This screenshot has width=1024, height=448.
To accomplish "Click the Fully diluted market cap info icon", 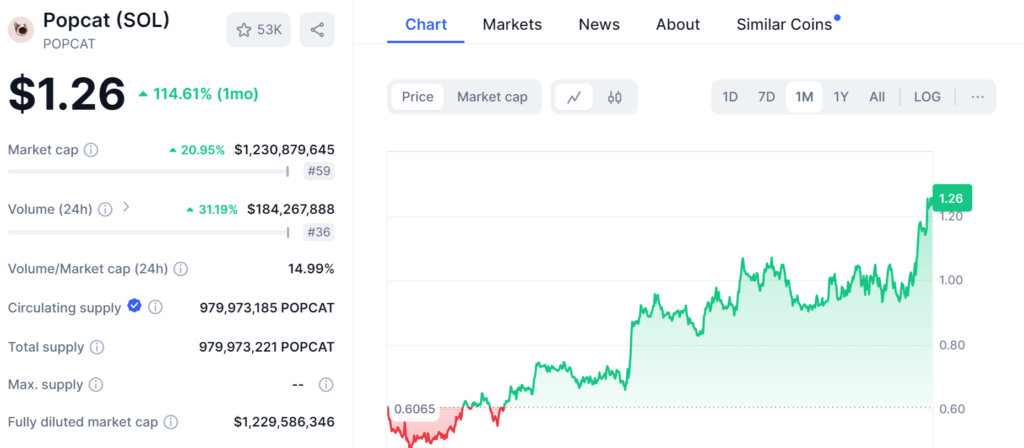I will point(171,423).
